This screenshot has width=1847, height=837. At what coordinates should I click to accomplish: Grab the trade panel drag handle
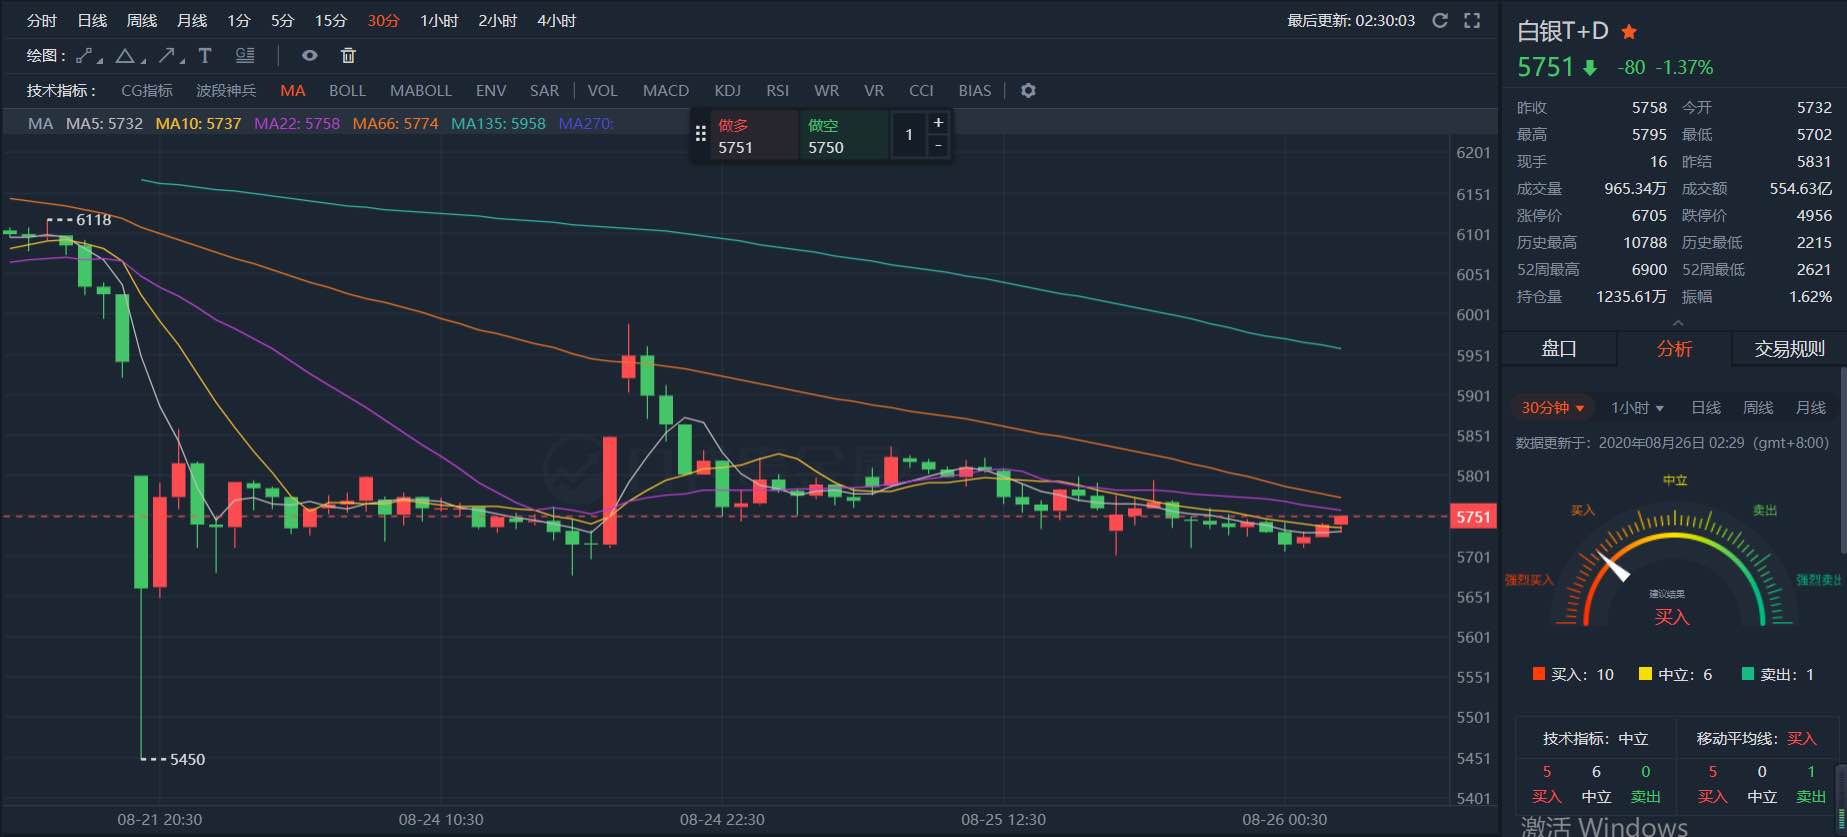point(700,134)
